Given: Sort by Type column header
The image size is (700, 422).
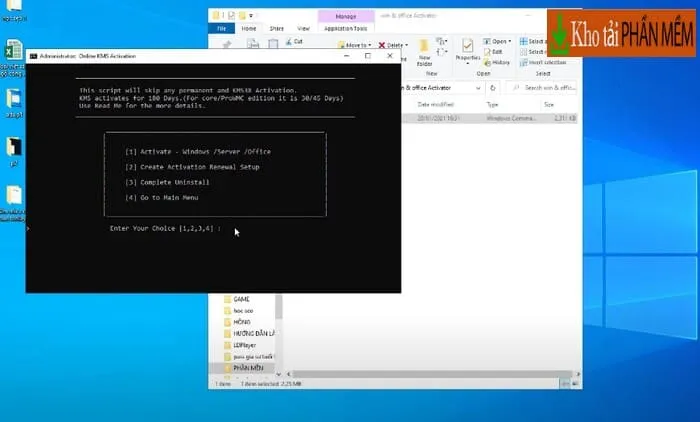Looking at the screenshot, I should (492, 104).
